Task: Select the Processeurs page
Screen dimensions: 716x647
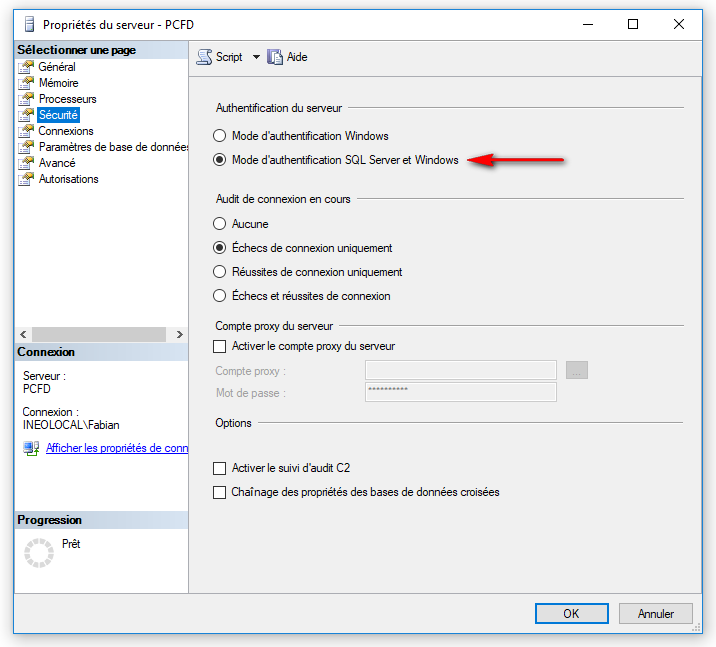Action: point(67,99)
